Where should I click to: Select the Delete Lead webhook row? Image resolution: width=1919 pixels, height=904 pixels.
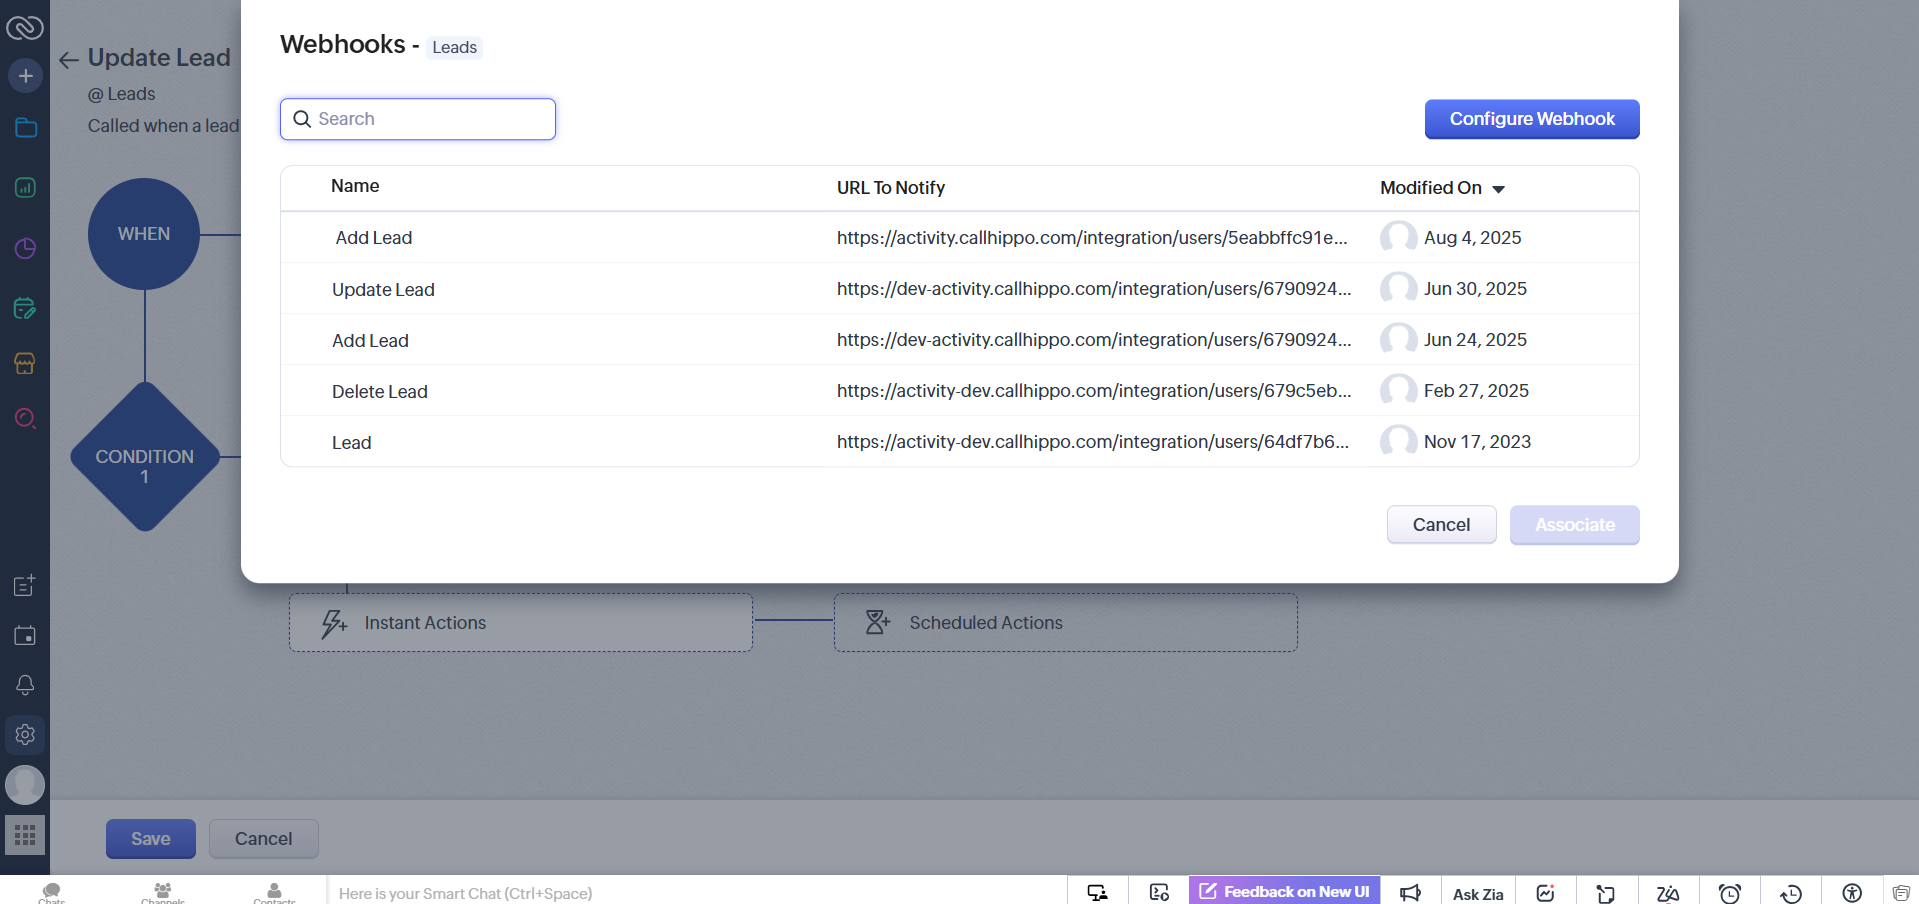(x=960, y=391)
